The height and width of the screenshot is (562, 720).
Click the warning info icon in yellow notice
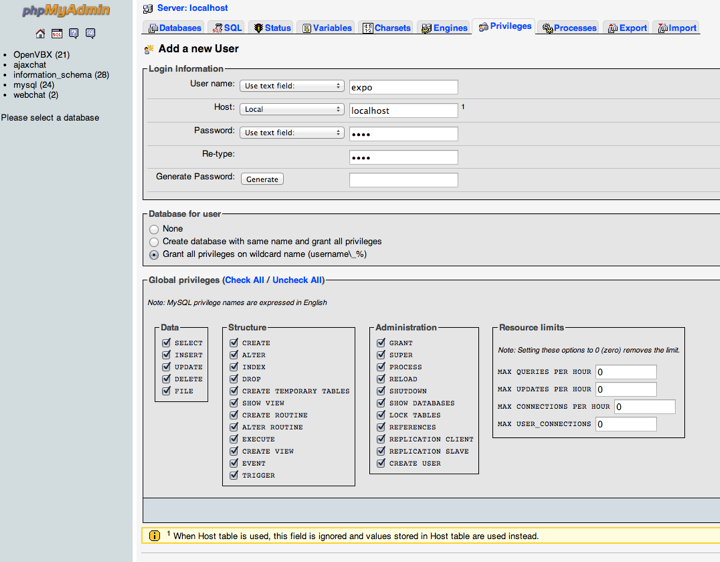[x=155, y=535]
